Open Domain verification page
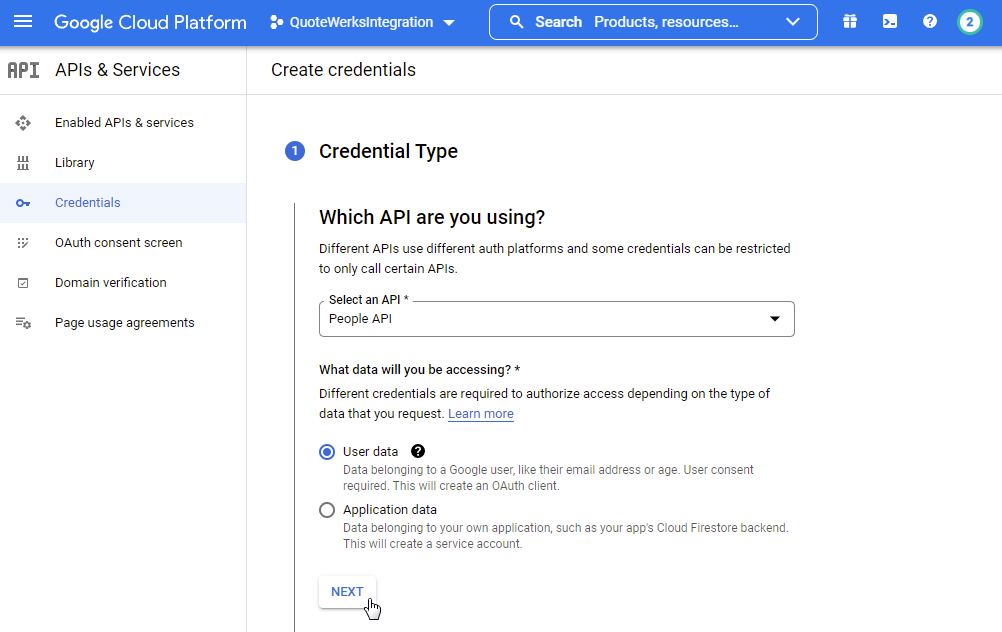Viewport: 1002px width, 632px height. coord(110,283)
